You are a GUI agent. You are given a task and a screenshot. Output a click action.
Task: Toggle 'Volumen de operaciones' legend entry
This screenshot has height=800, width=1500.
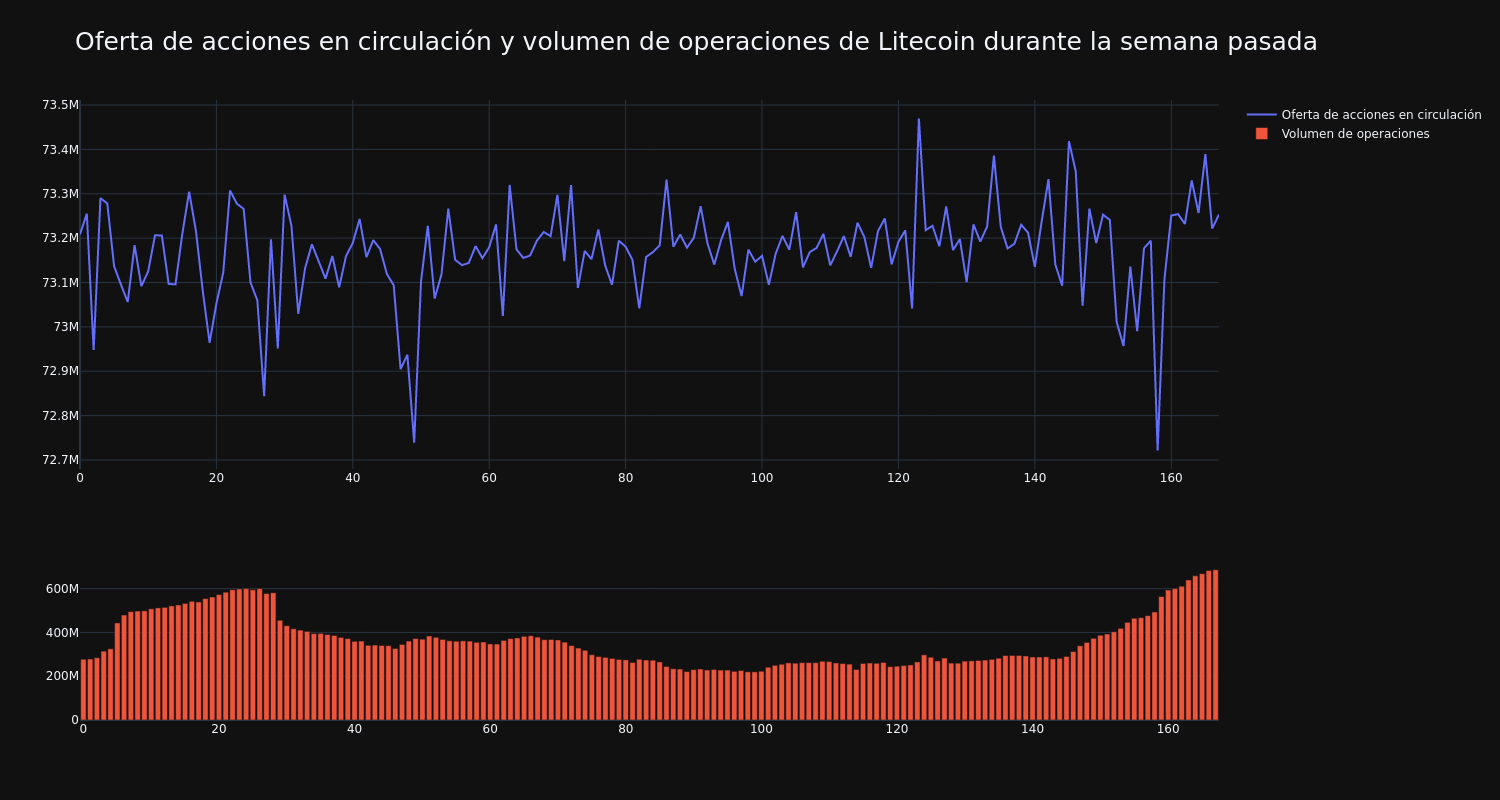coord(1355,134)
